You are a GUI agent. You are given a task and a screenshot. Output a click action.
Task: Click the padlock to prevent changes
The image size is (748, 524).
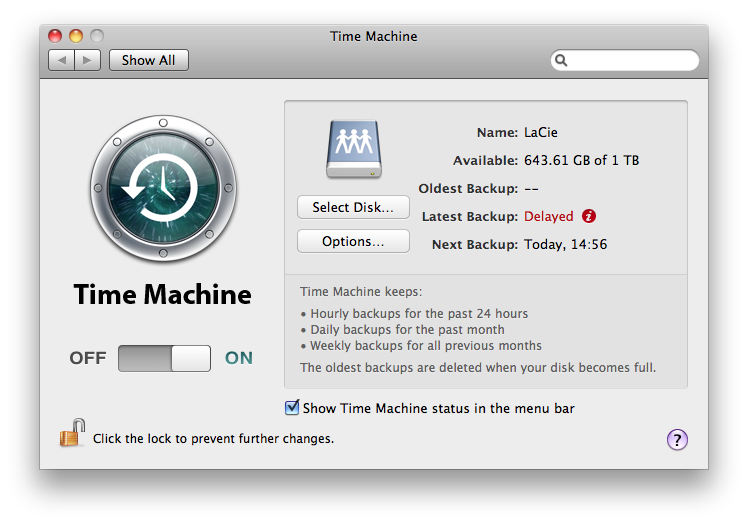[72, 433]
